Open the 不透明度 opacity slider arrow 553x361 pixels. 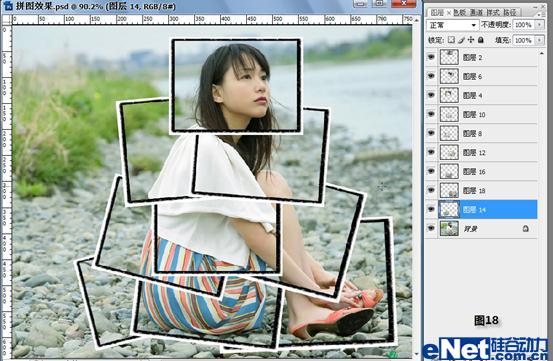539,25
